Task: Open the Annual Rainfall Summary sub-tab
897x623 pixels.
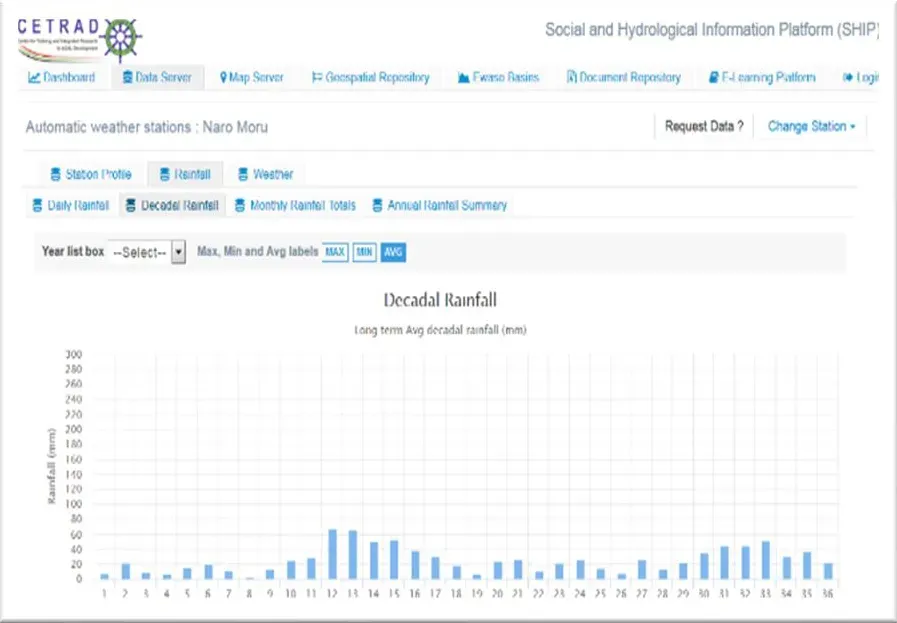Action: [439, 205]
